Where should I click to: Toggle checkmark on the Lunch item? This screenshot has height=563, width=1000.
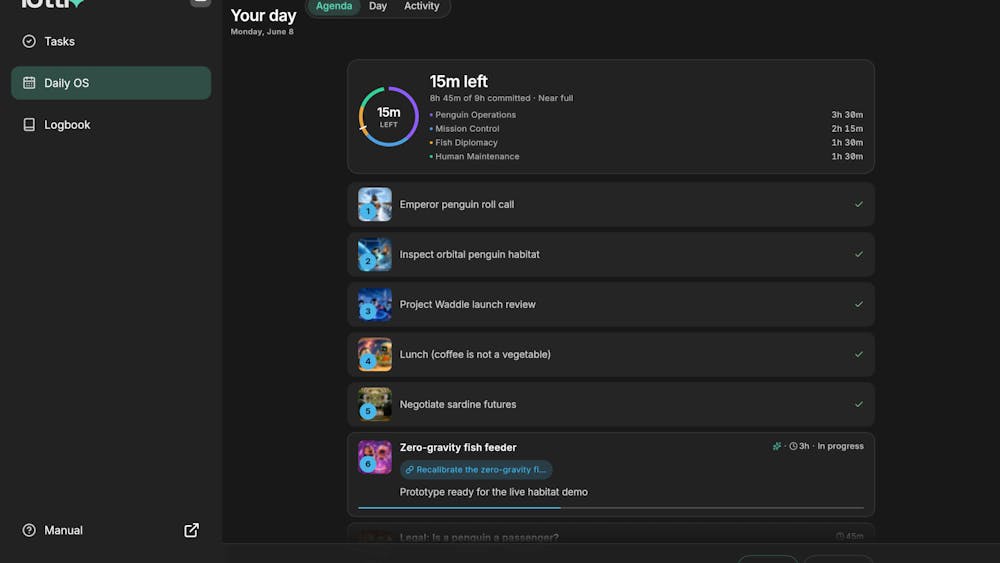pyautogui.click(x=858, y=355)
